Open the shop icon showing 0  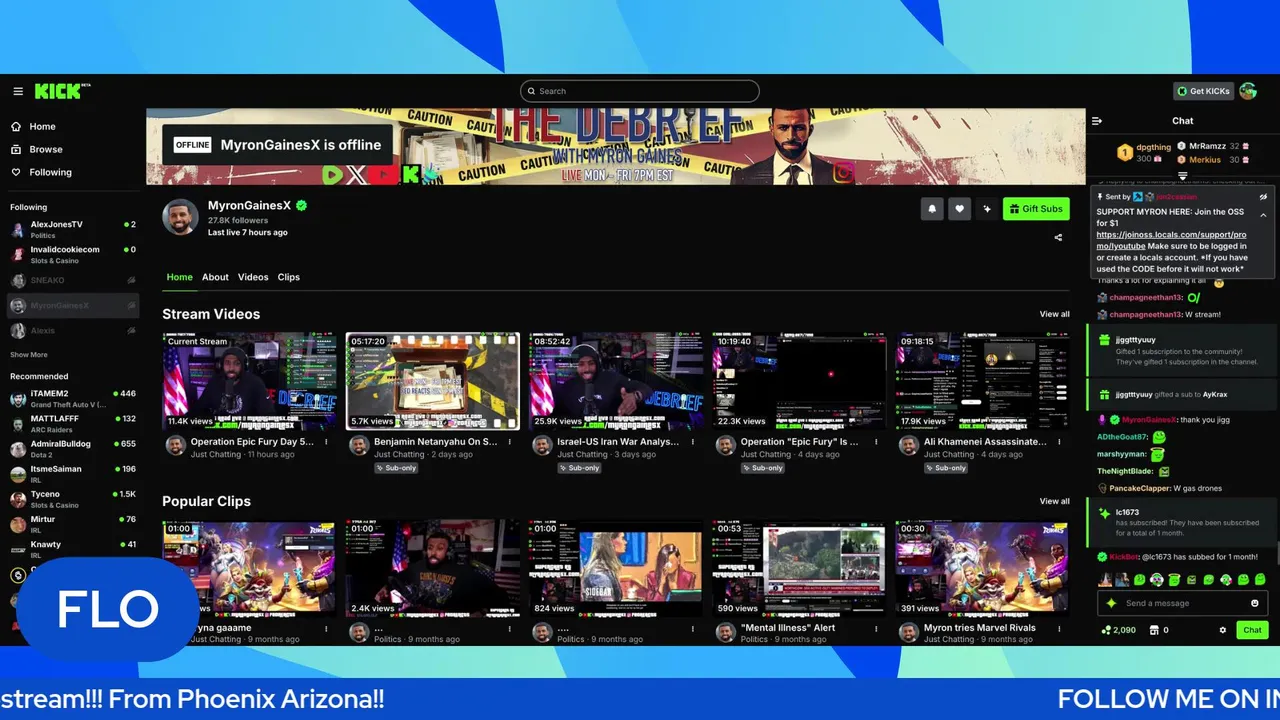coord(1159,630)
